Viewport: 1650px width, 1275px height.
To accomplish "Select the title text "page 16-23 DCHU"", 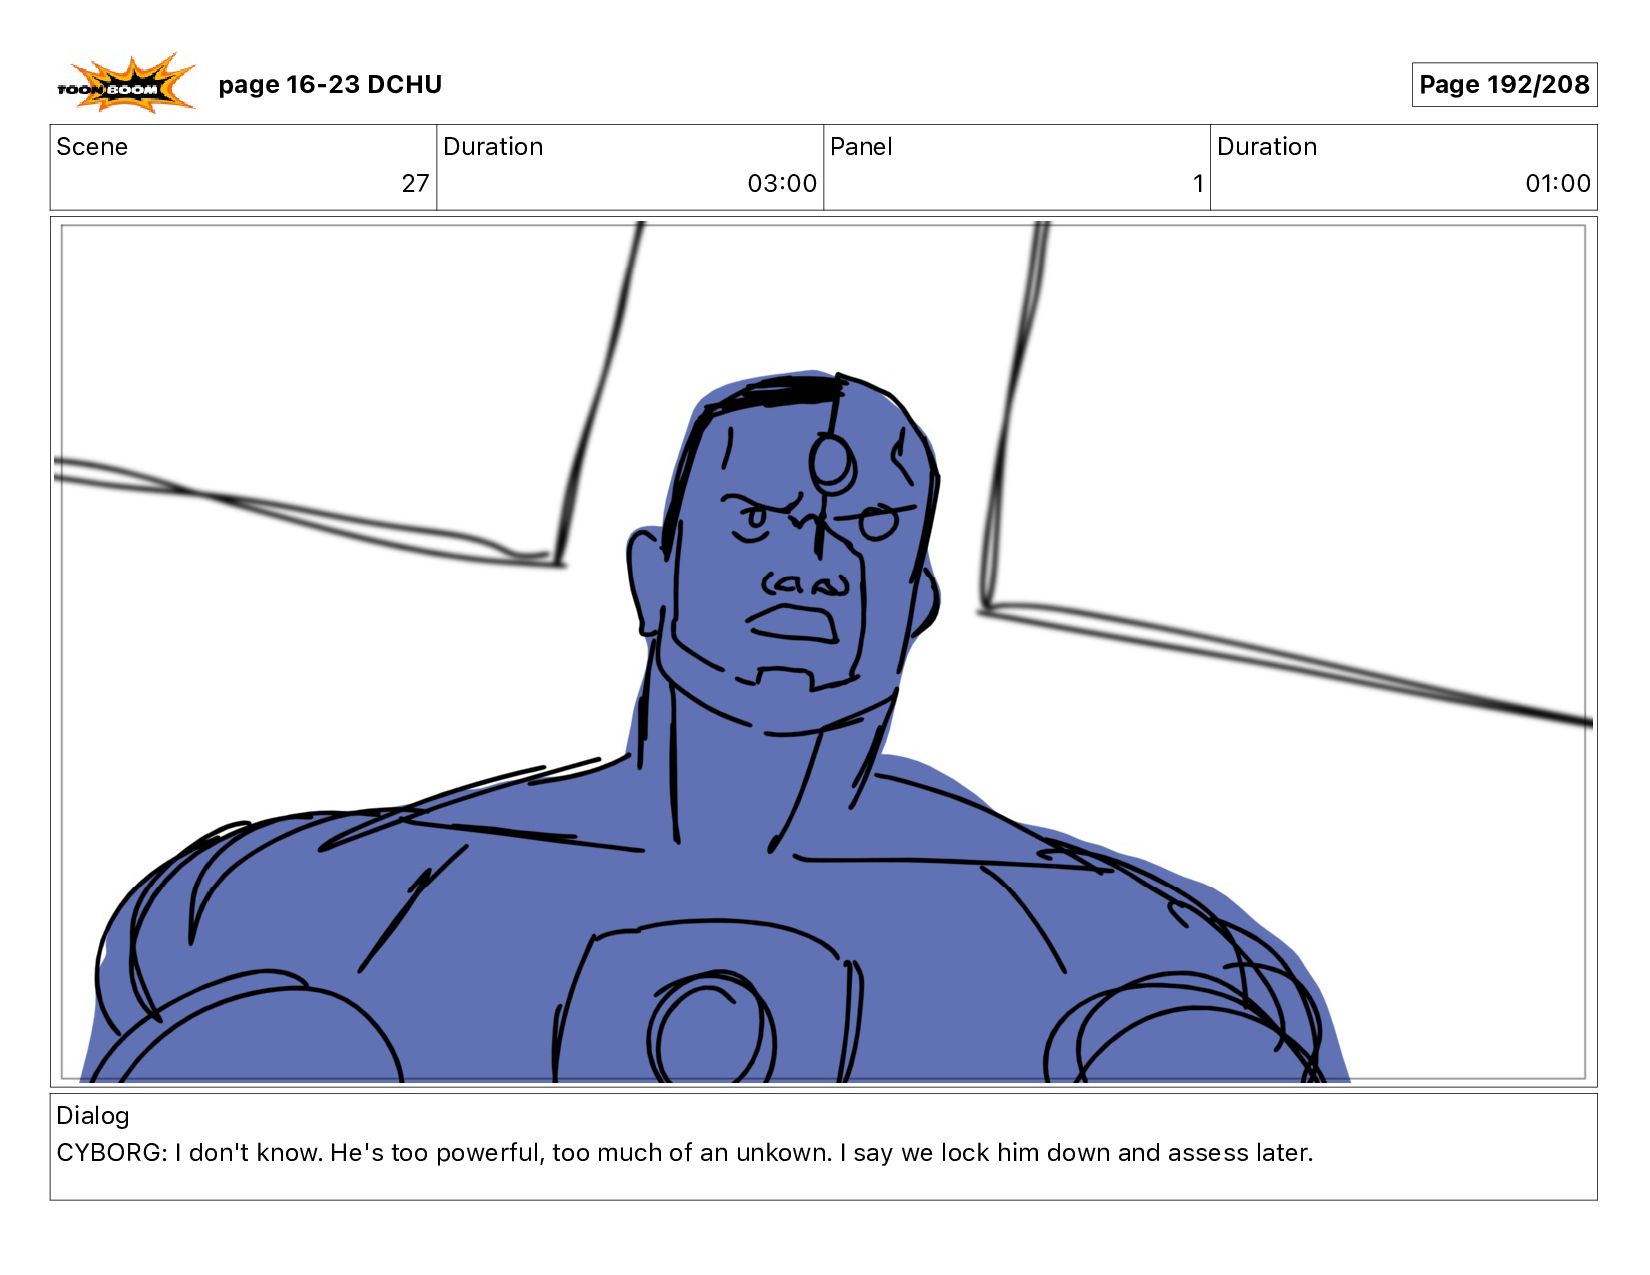I will pyautogui.click(x=330, y=85).
